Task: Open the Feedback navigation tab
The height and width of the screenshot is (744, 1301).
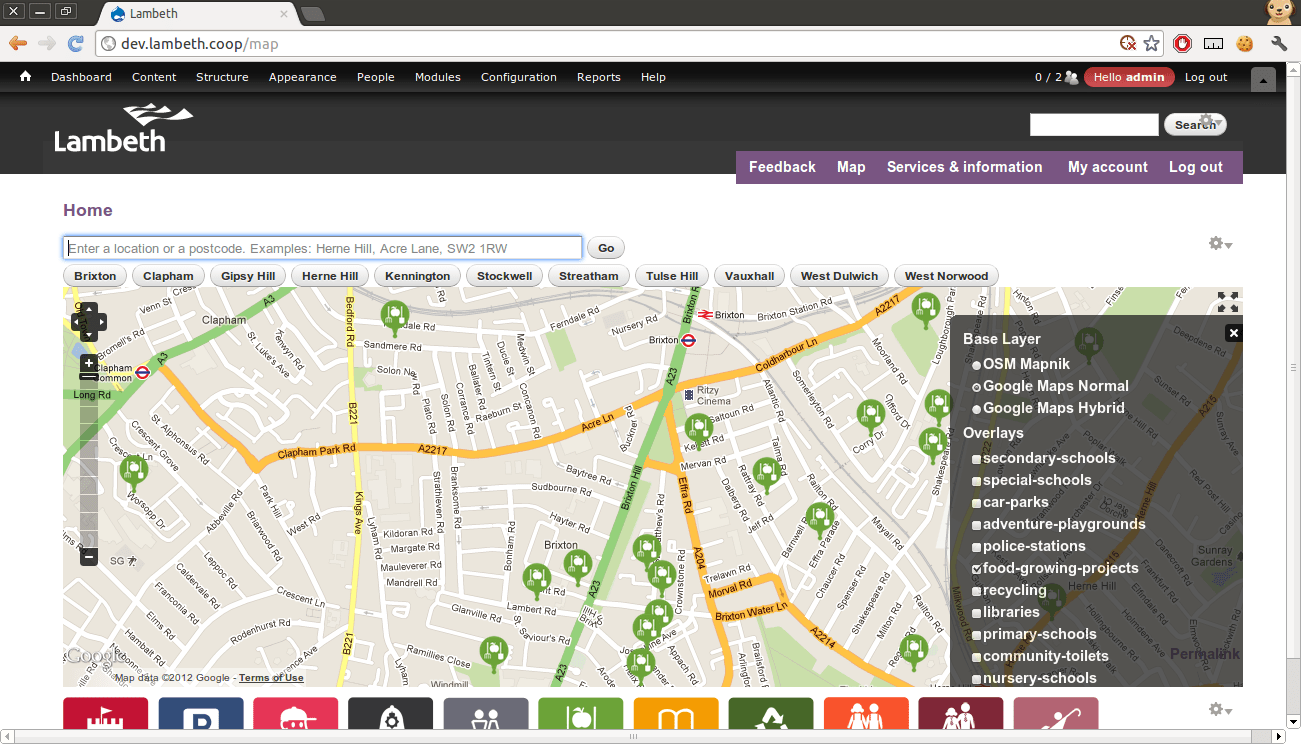Action: tap(782, 167)
